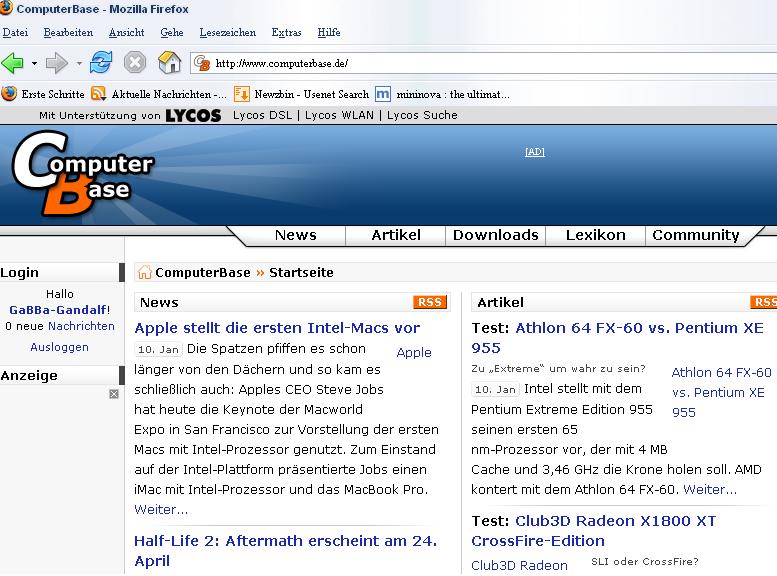Open the Nachrichten messages link
777x576 pixels.
(x=81, y=326)
